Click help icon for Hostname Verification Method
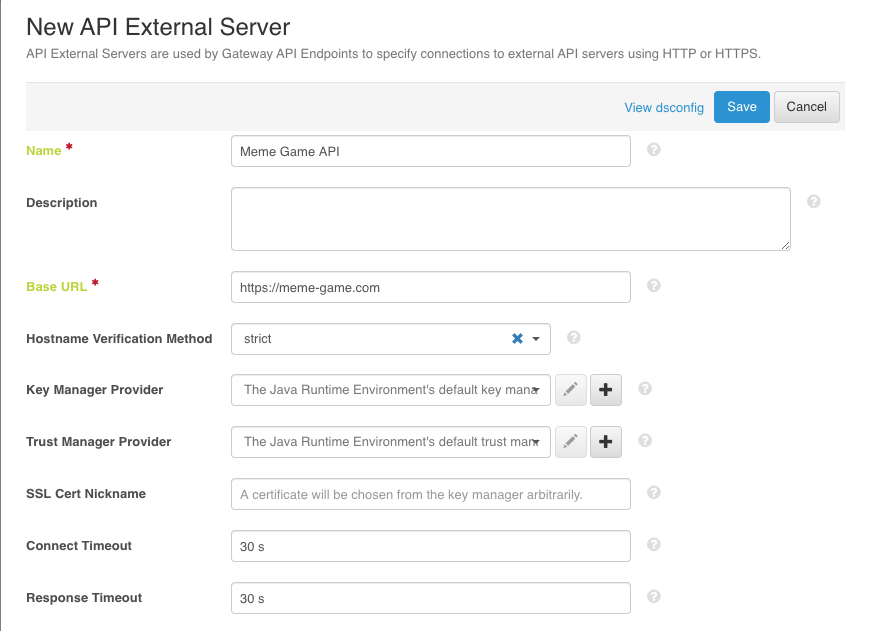The width and height of the screenshot is (869, 631). (x=574, y=338)
